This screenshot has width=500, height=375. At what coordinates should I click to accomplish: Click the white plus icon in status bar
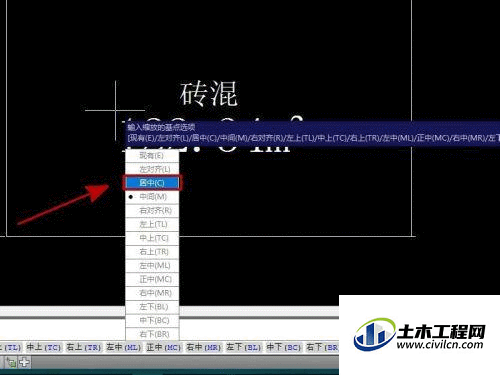point(25,362)
